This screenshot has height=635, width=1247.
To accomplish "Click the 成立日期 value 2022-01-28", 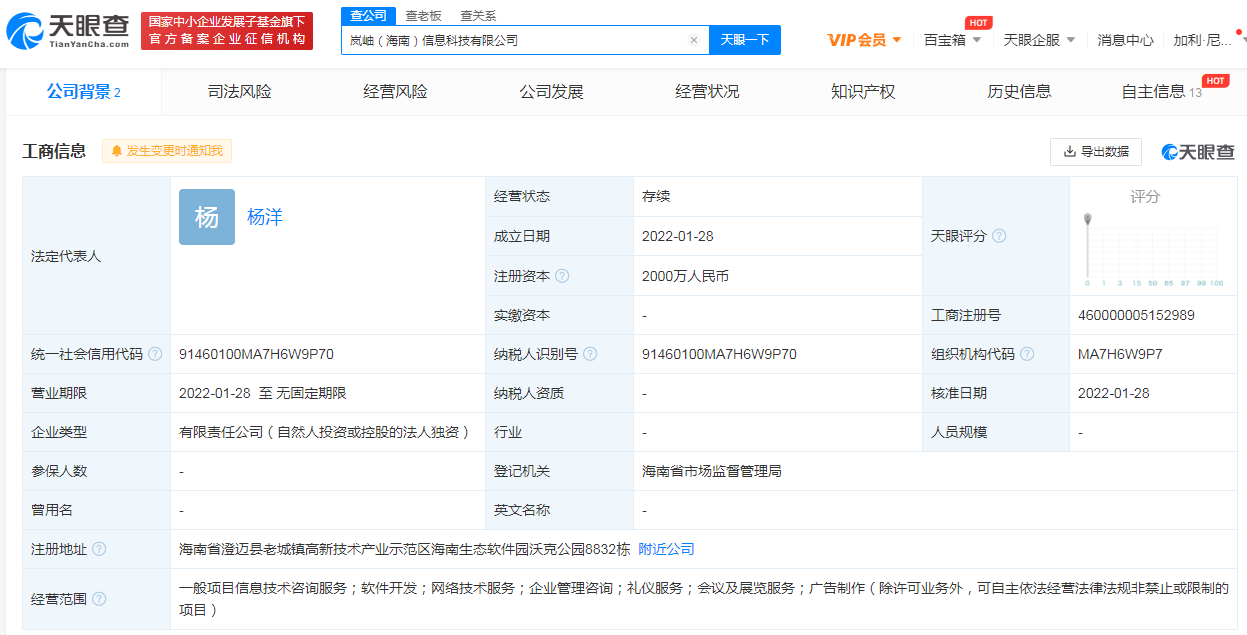I will (x=678, y=237).
